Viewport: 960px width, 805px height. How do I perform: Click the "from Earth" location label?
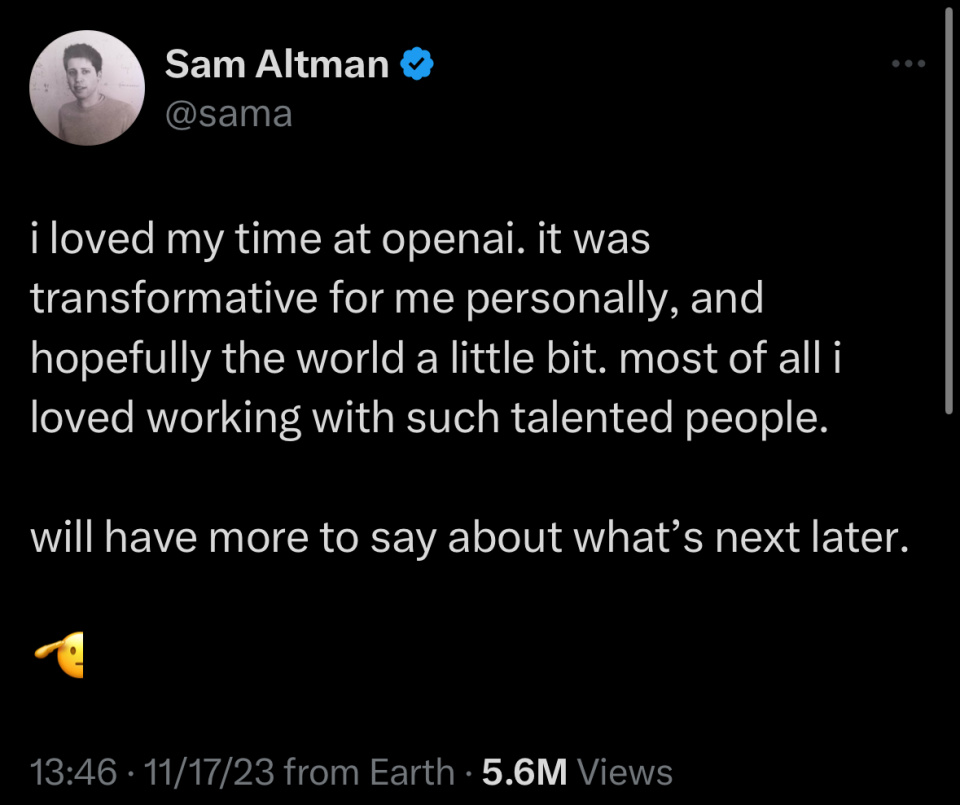(x=369, y=771)
